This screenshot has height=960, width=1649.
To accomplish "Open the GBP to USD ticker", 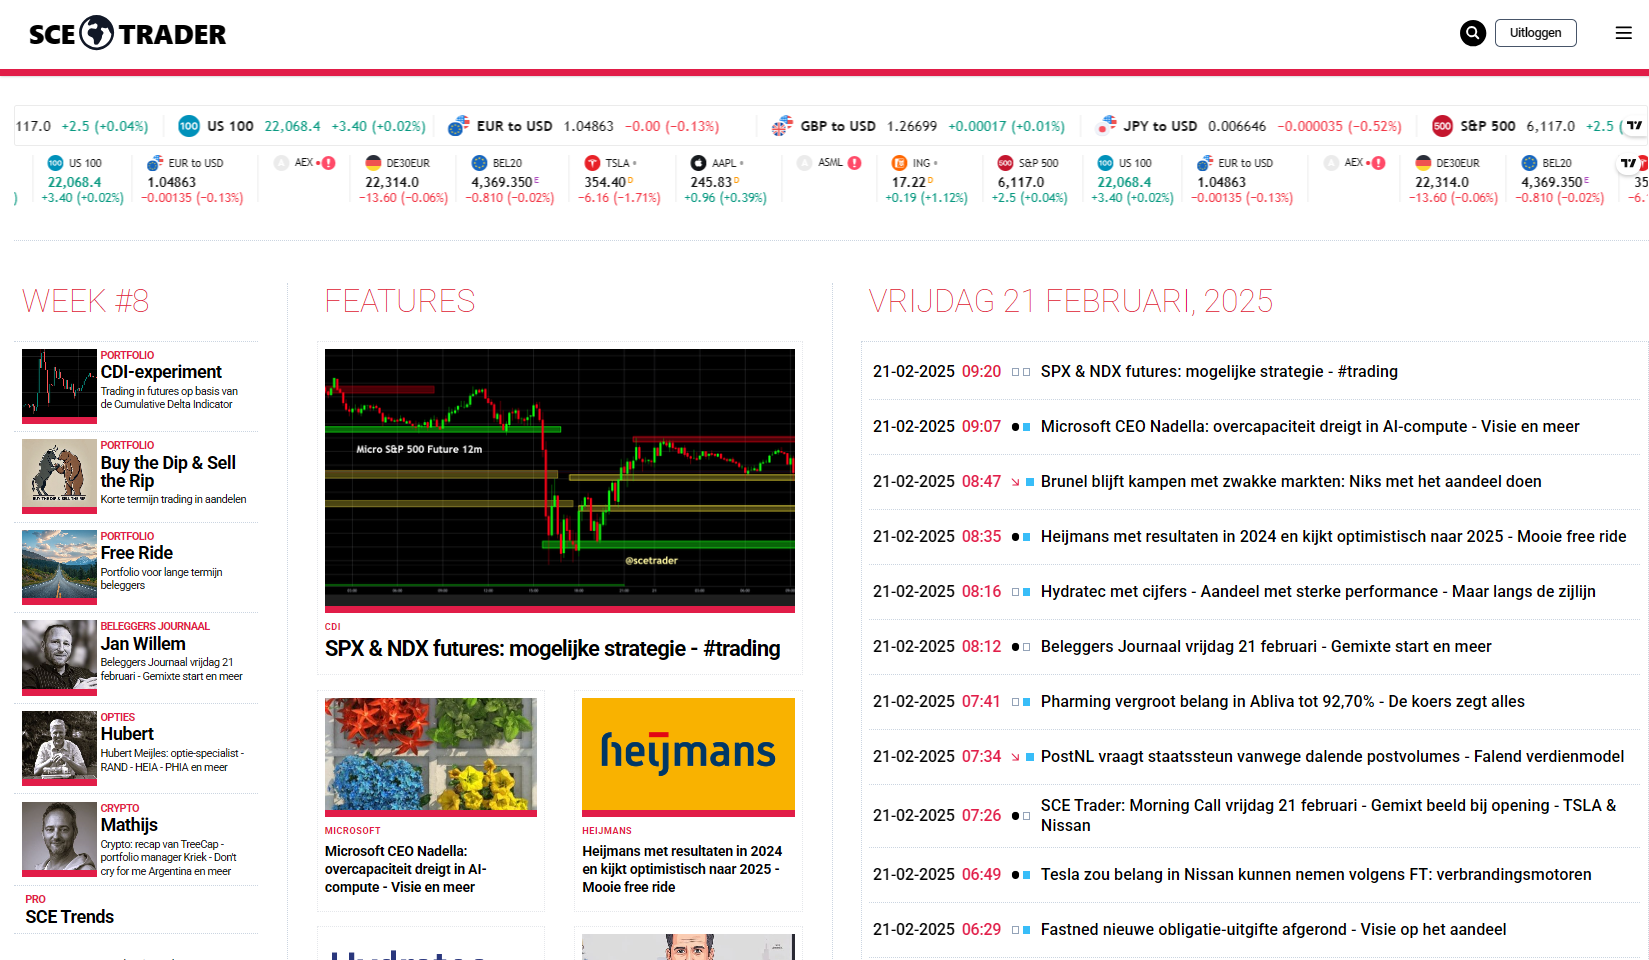I will pos(837,126).
